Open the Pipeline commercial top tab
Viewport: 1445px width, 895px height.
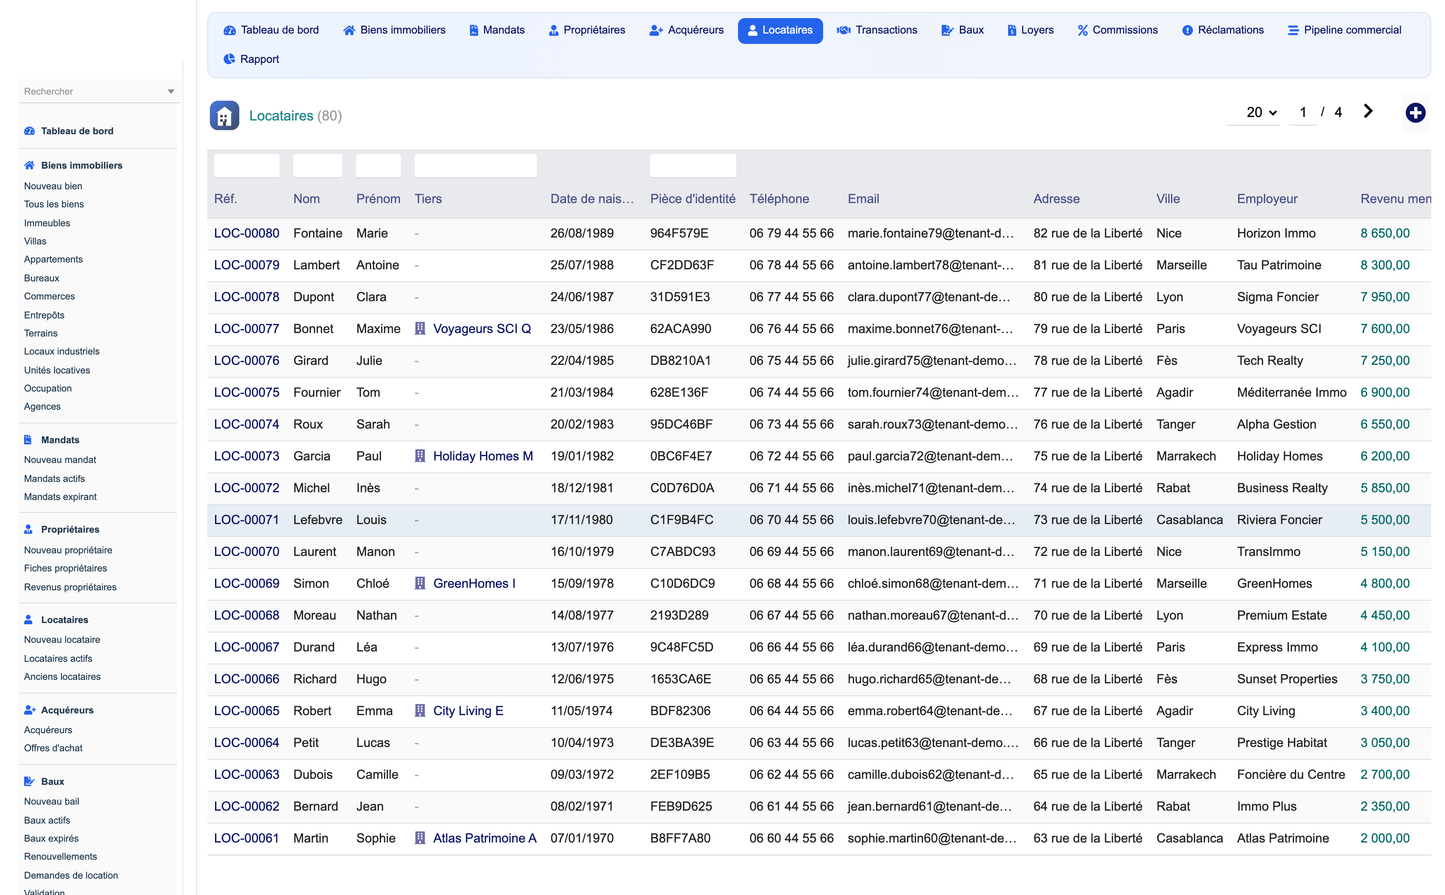pos(1344,30)
